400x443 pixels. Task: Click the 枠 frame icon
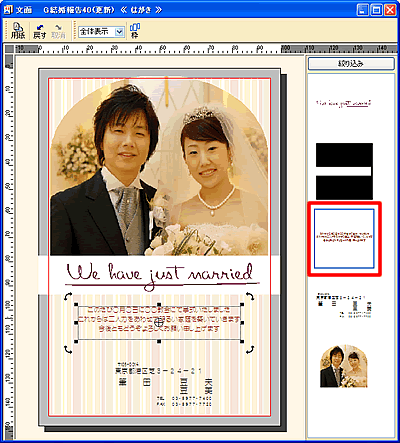[135, 30]
